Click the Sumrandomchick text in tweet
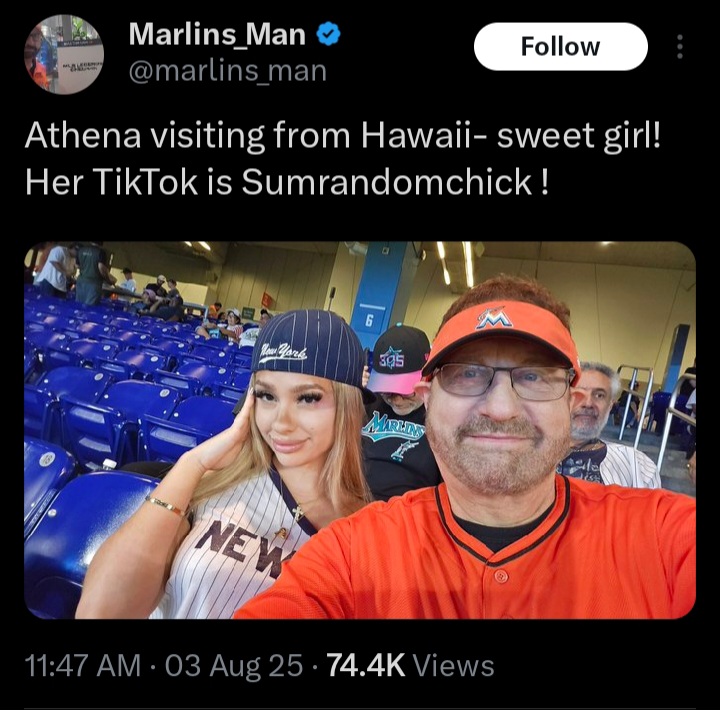 [x=387, y=182]
